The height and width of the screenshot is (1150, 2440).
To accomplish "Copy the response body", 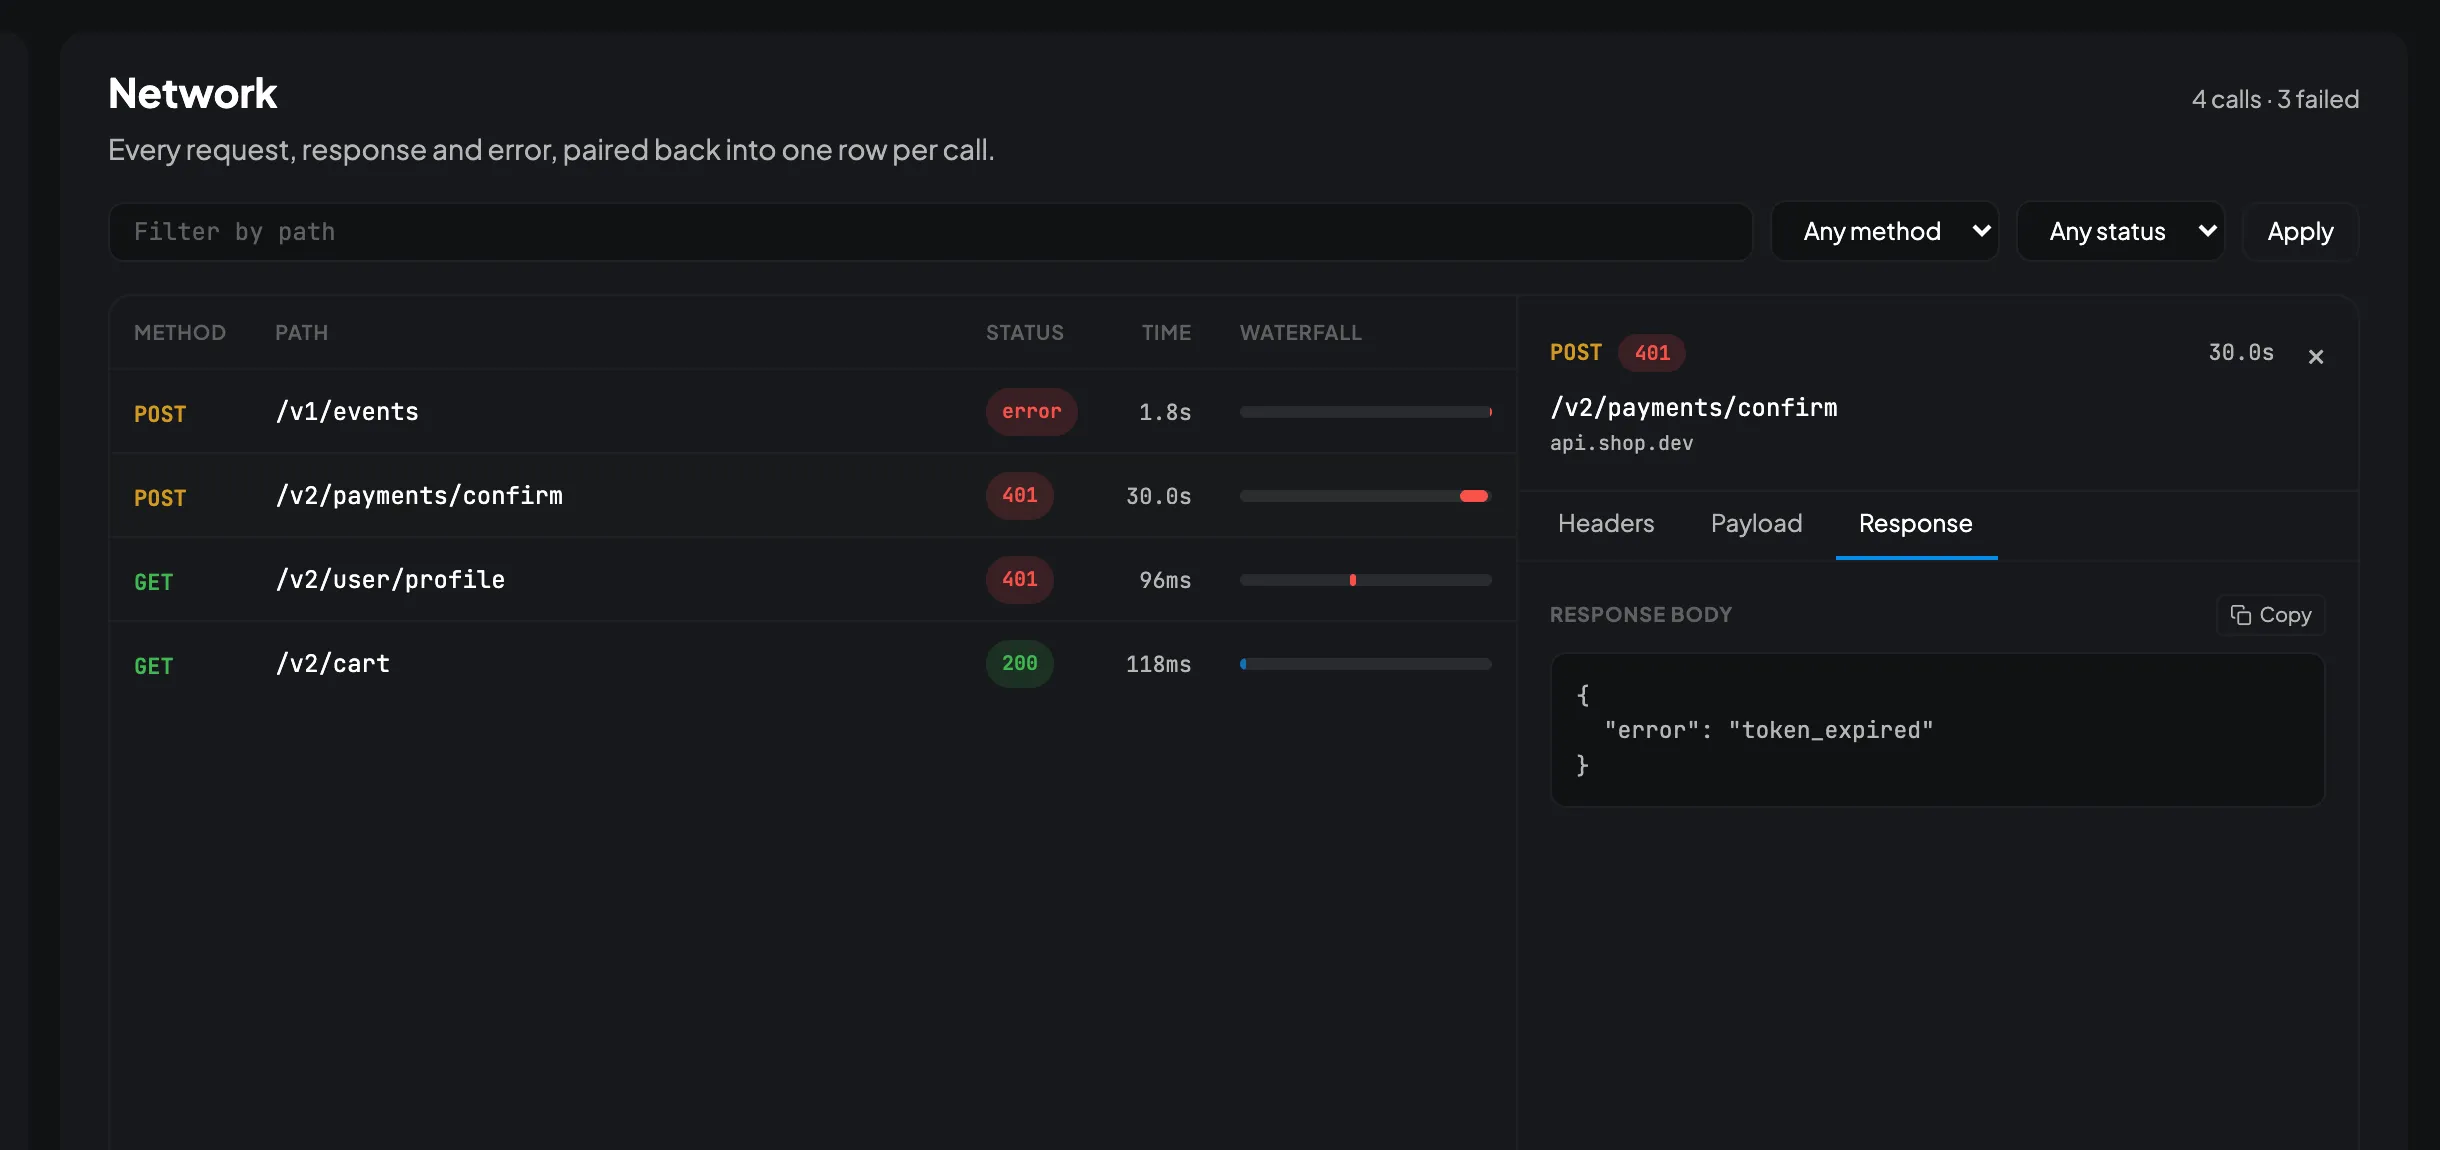I will (2271, 615).
